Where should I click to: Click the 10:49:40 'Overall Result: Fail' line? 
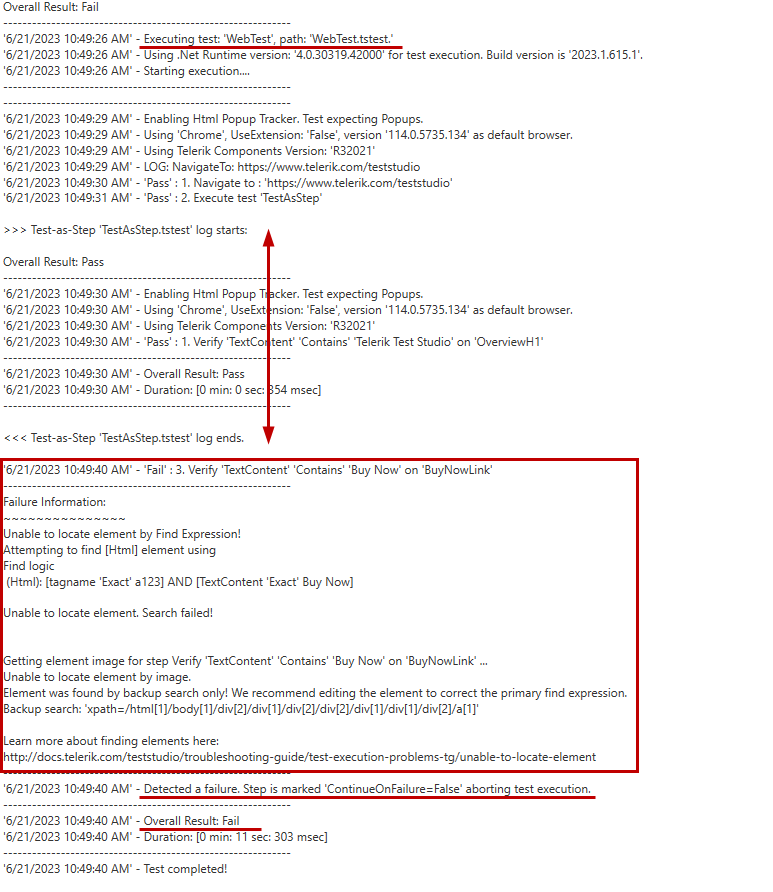(122, 820)
